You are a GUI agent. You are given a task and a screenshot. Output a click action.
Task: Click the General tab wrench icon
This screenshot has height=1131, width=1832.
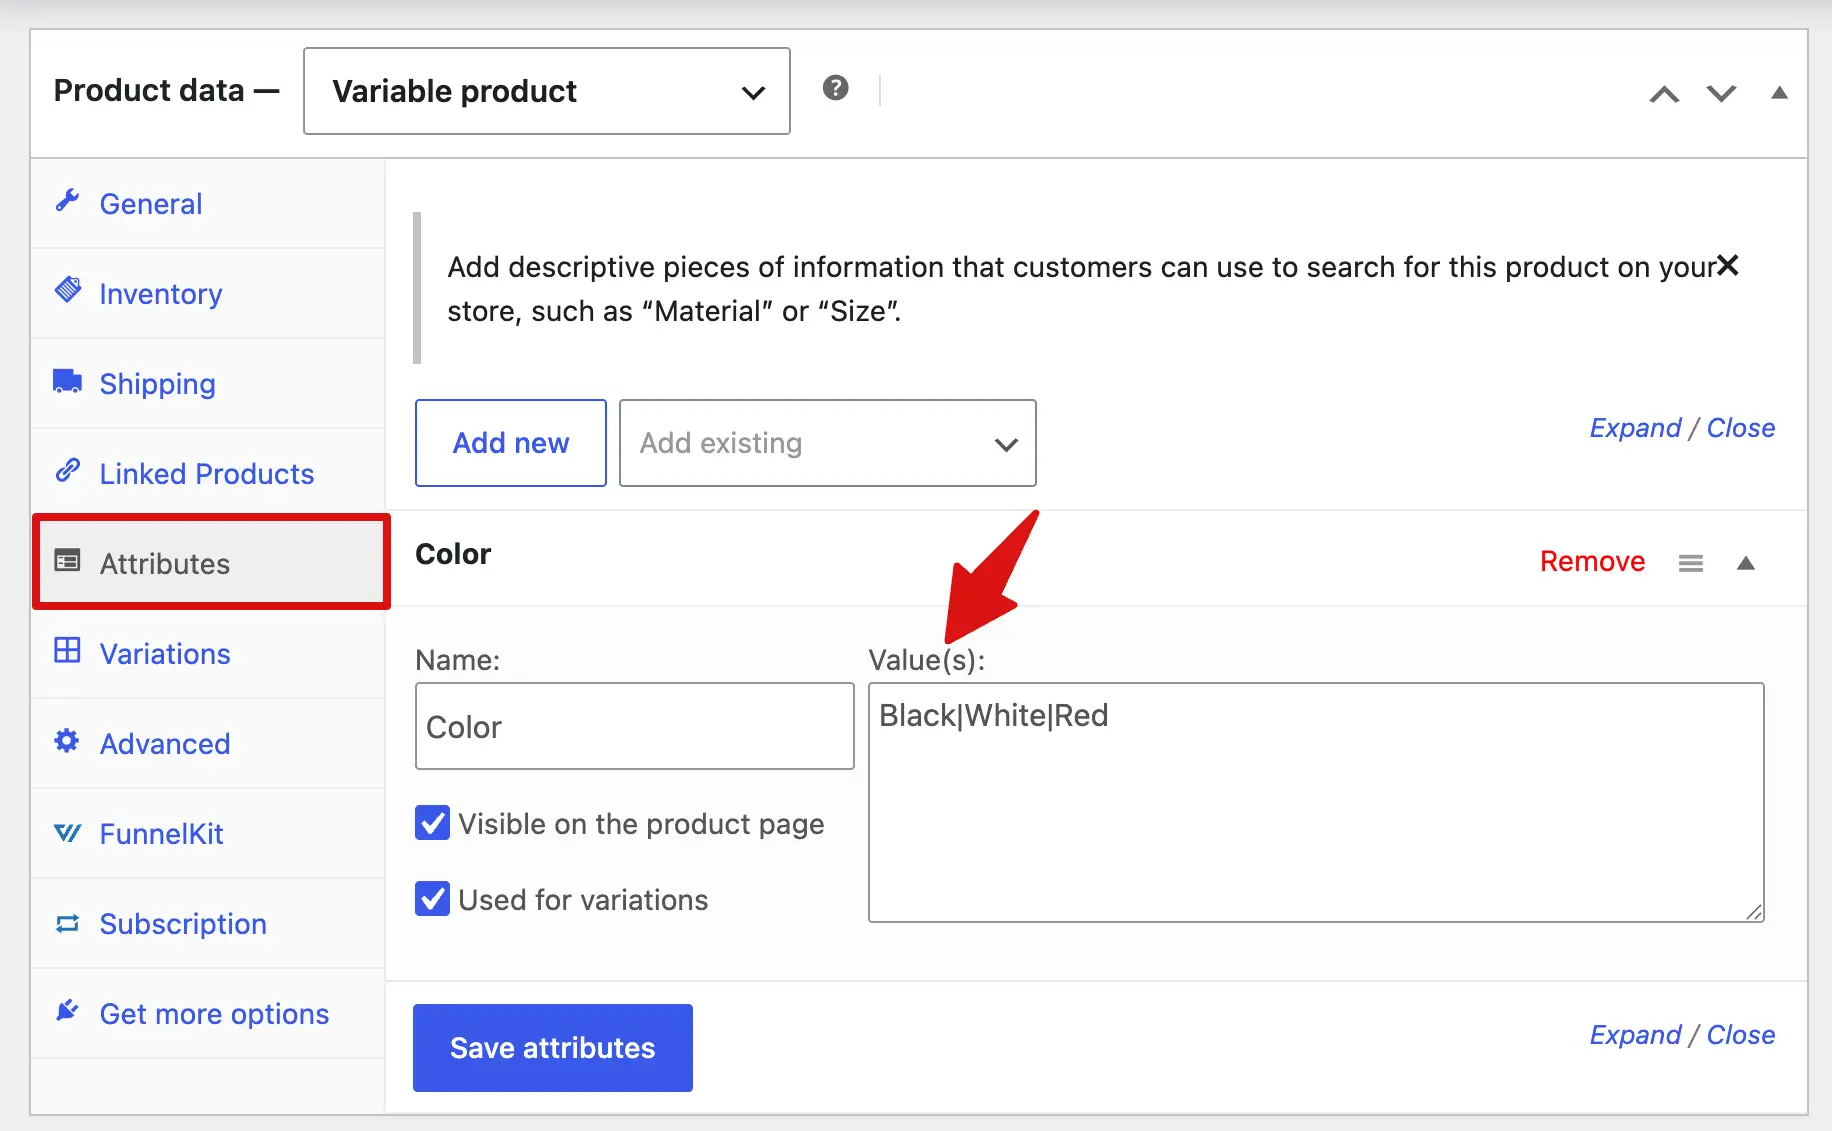pos(67,201)
